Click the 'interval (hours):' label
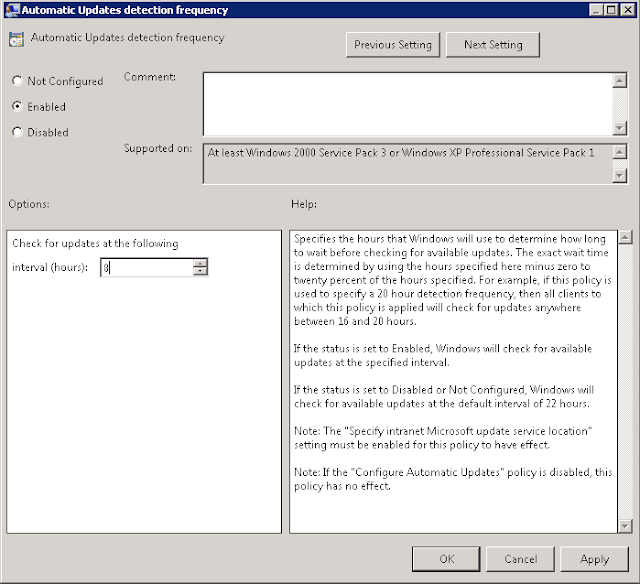 50,267
